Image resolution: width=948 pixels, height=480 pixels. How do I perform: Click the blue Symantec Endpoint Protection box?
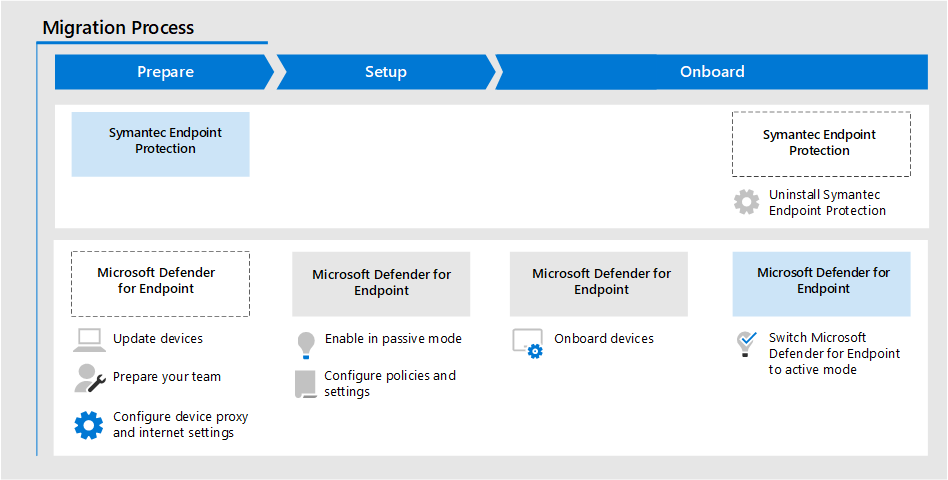tap(160, 144)
